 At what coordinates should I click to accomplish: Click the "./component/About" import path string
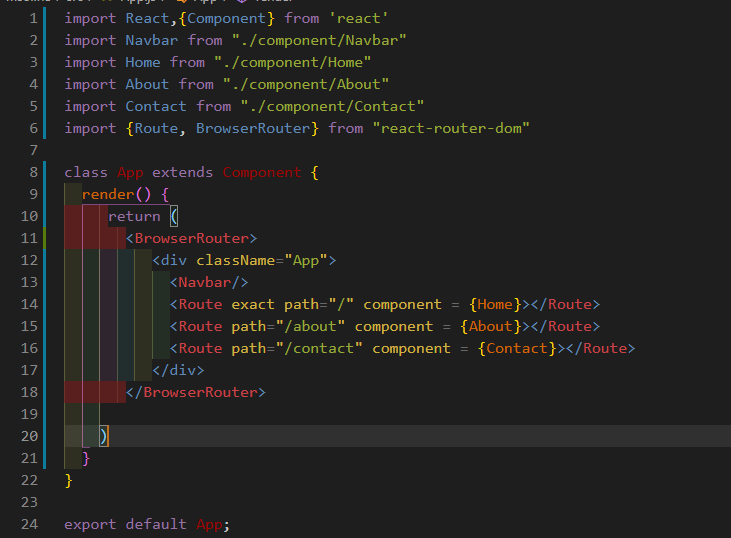click(x=305, y=84)
